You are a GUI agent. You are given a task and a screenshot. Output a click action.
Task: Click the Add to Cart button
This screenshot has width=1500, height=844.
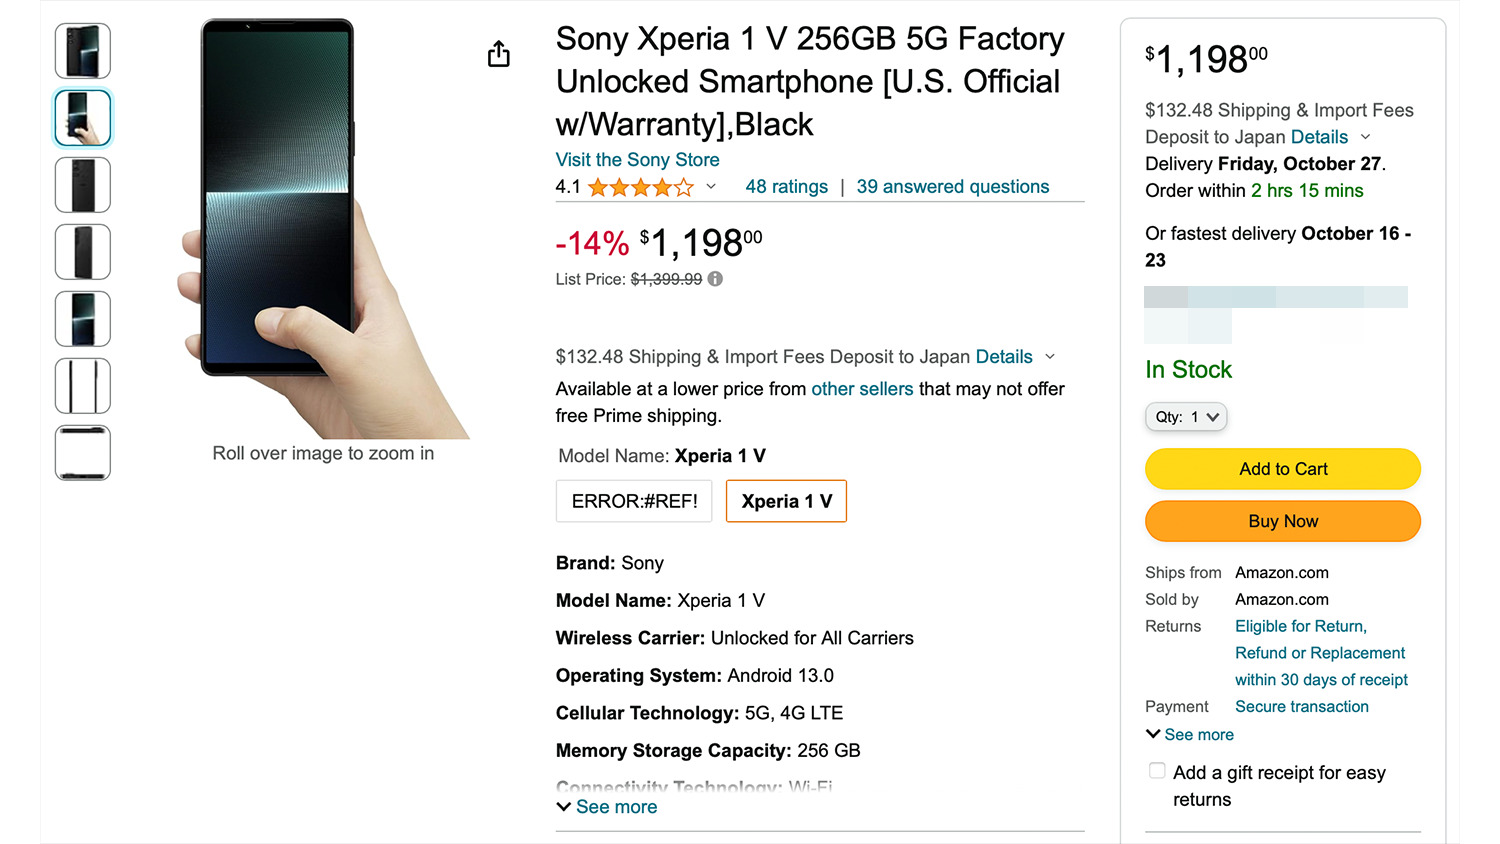(1283, 469)
